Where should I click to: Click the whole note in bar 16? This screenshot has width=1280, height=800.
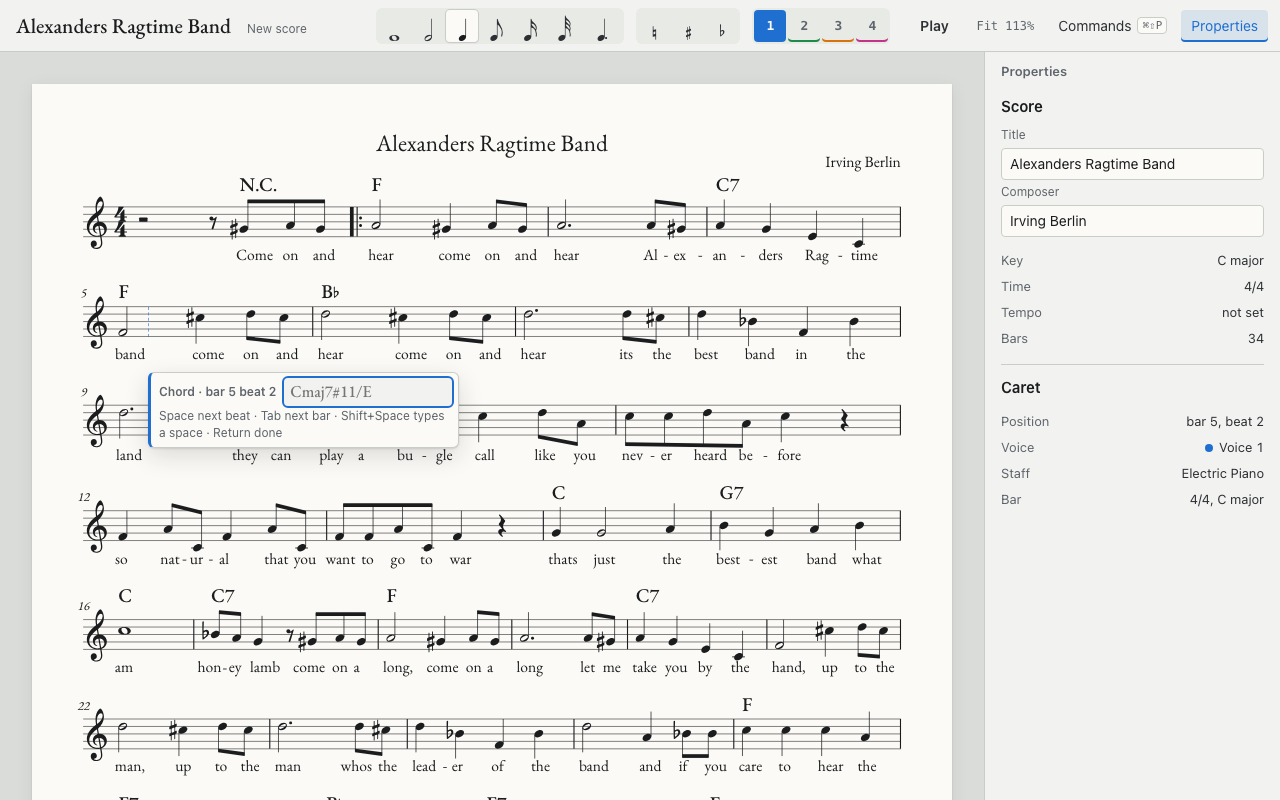point(124,631)
